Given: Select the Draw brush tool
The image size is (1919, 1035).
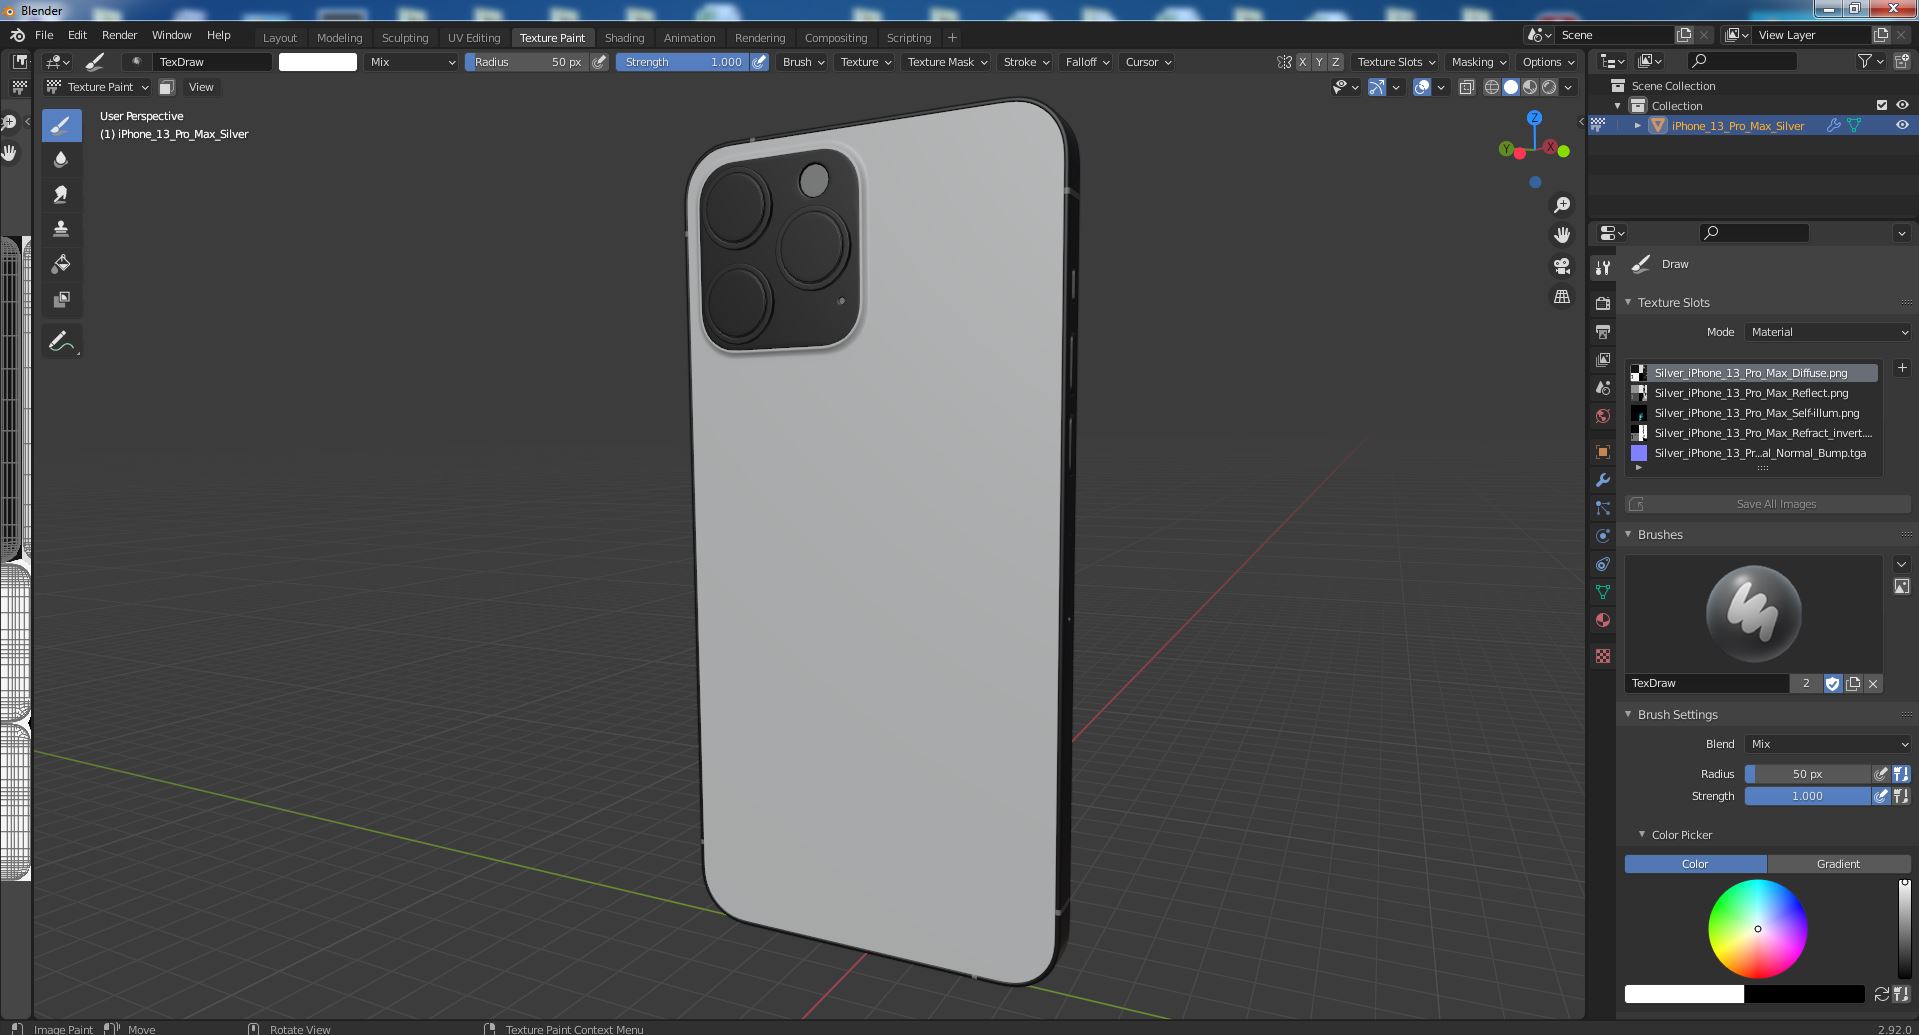Looking at the screenshot, I should click(61, 125).
